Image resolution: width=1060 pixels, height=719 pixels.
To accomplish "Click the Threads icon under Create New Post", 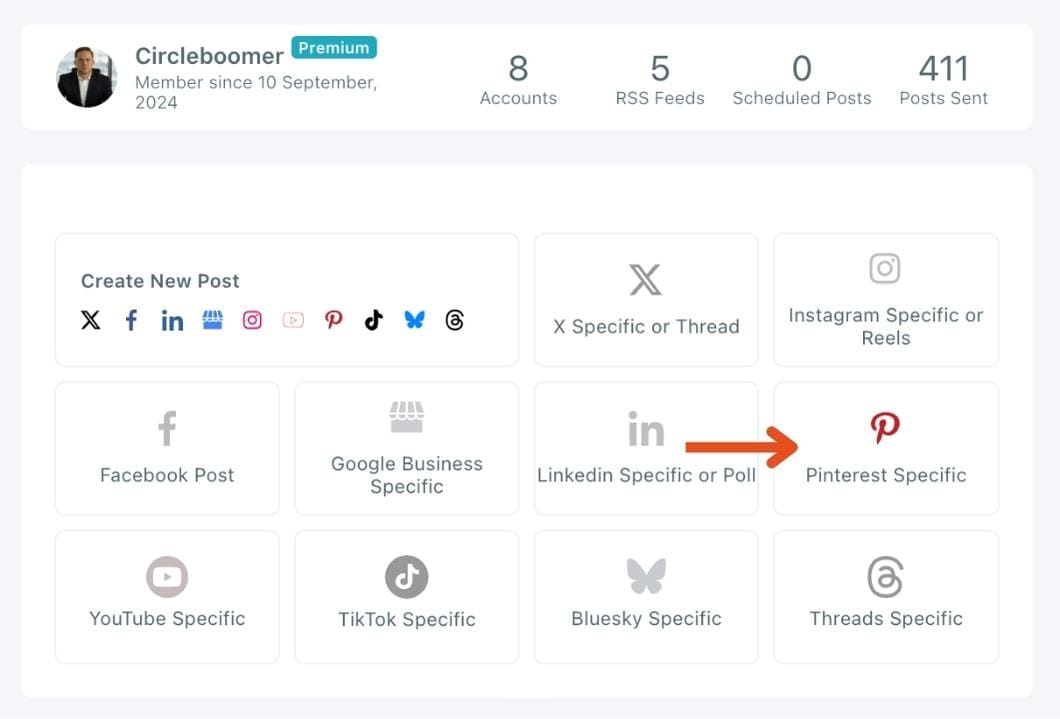I will click(x=455, y=320).
